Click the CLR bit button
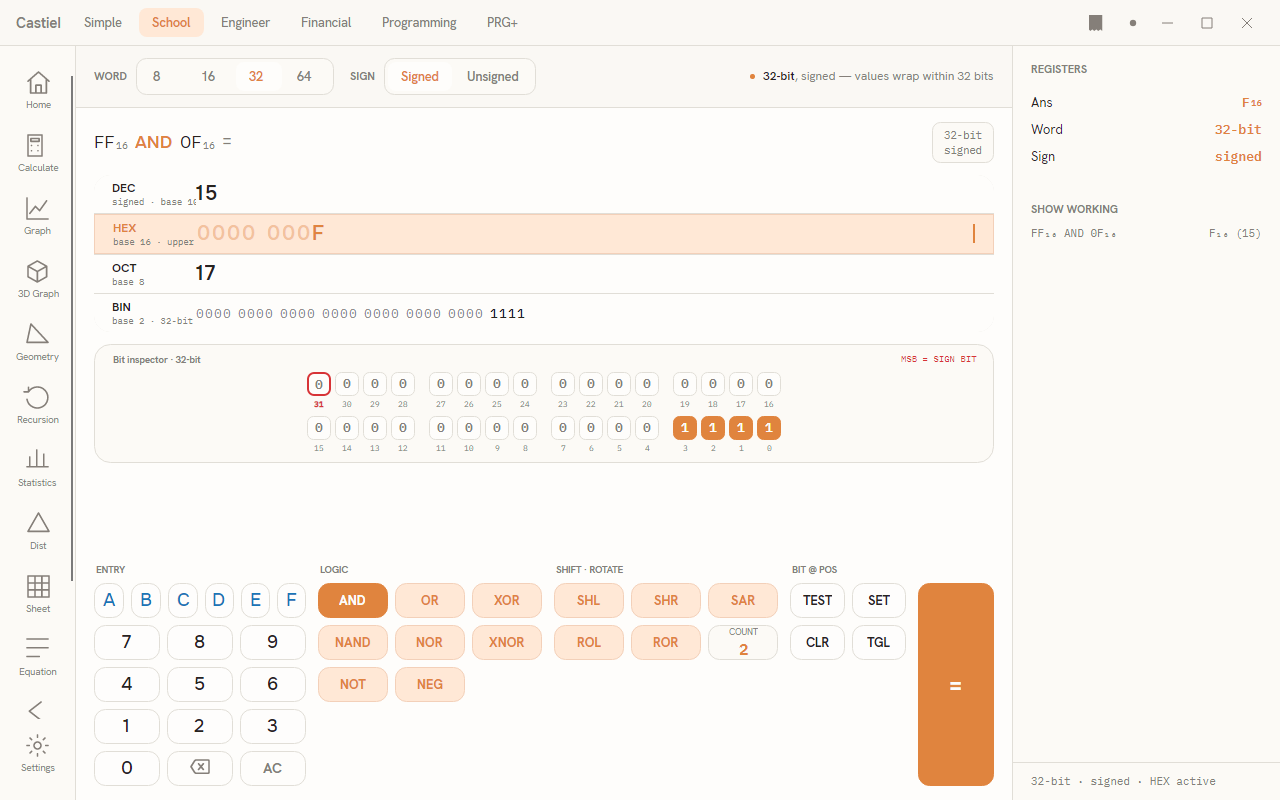The height and width of the screenshot is (800, 1280). [x=818, y=642]
